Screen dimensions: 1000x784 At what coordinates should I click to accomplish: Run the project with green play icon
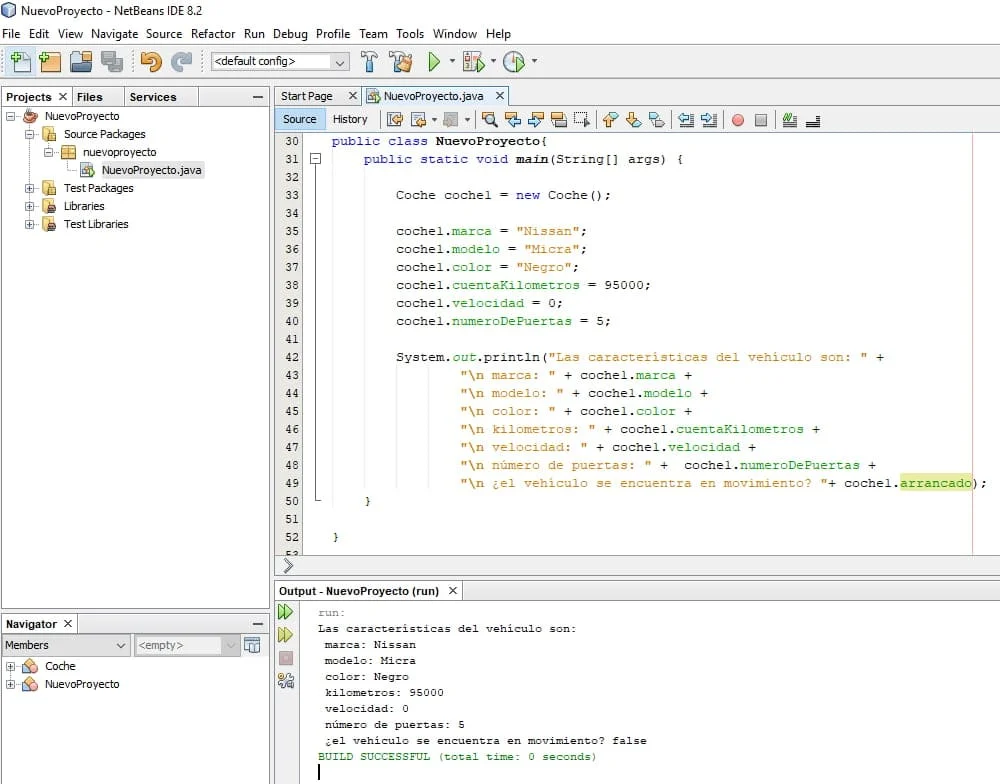coord(434,62)
